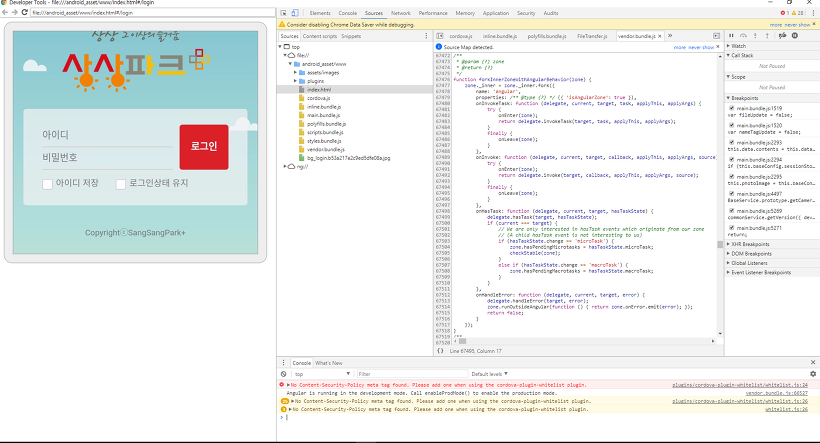Switch to the Network panel tab
The height and width of the screenshot is (443, 820).
click(x=401, y=13)
